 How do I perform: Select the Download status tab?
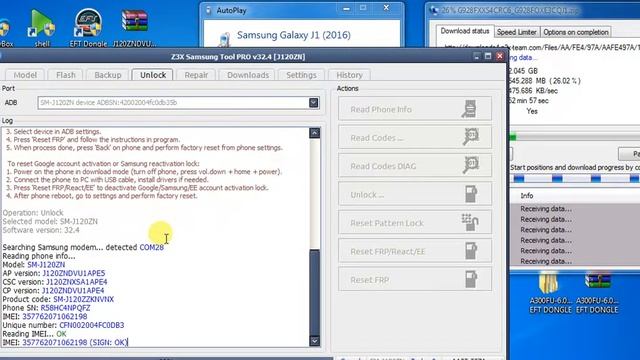(x=464, y=31)
